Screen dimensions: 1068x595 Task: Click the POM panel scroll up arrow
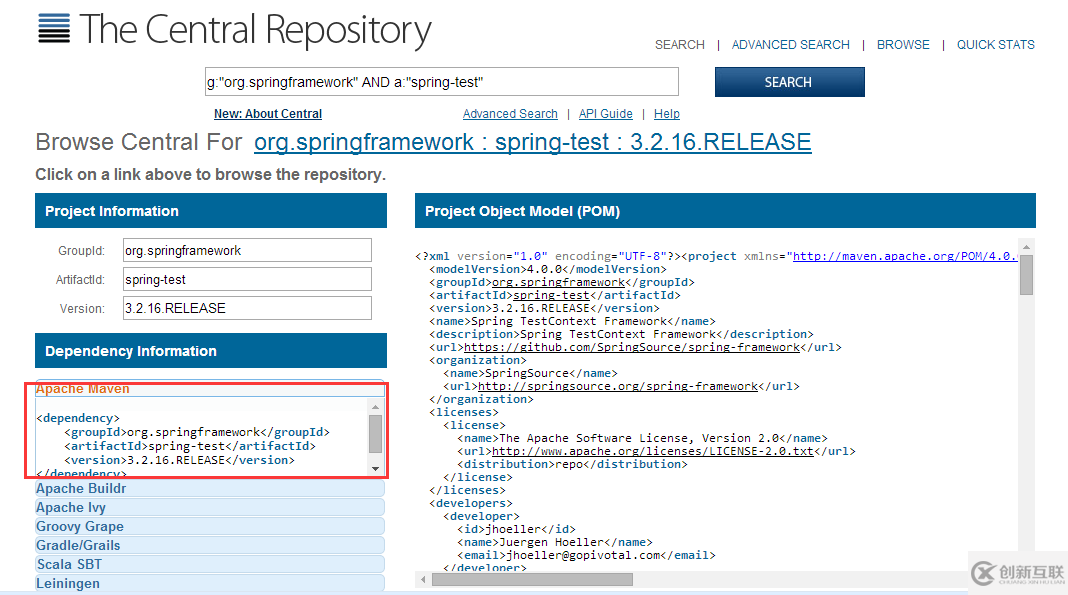tap(1026, 247)
